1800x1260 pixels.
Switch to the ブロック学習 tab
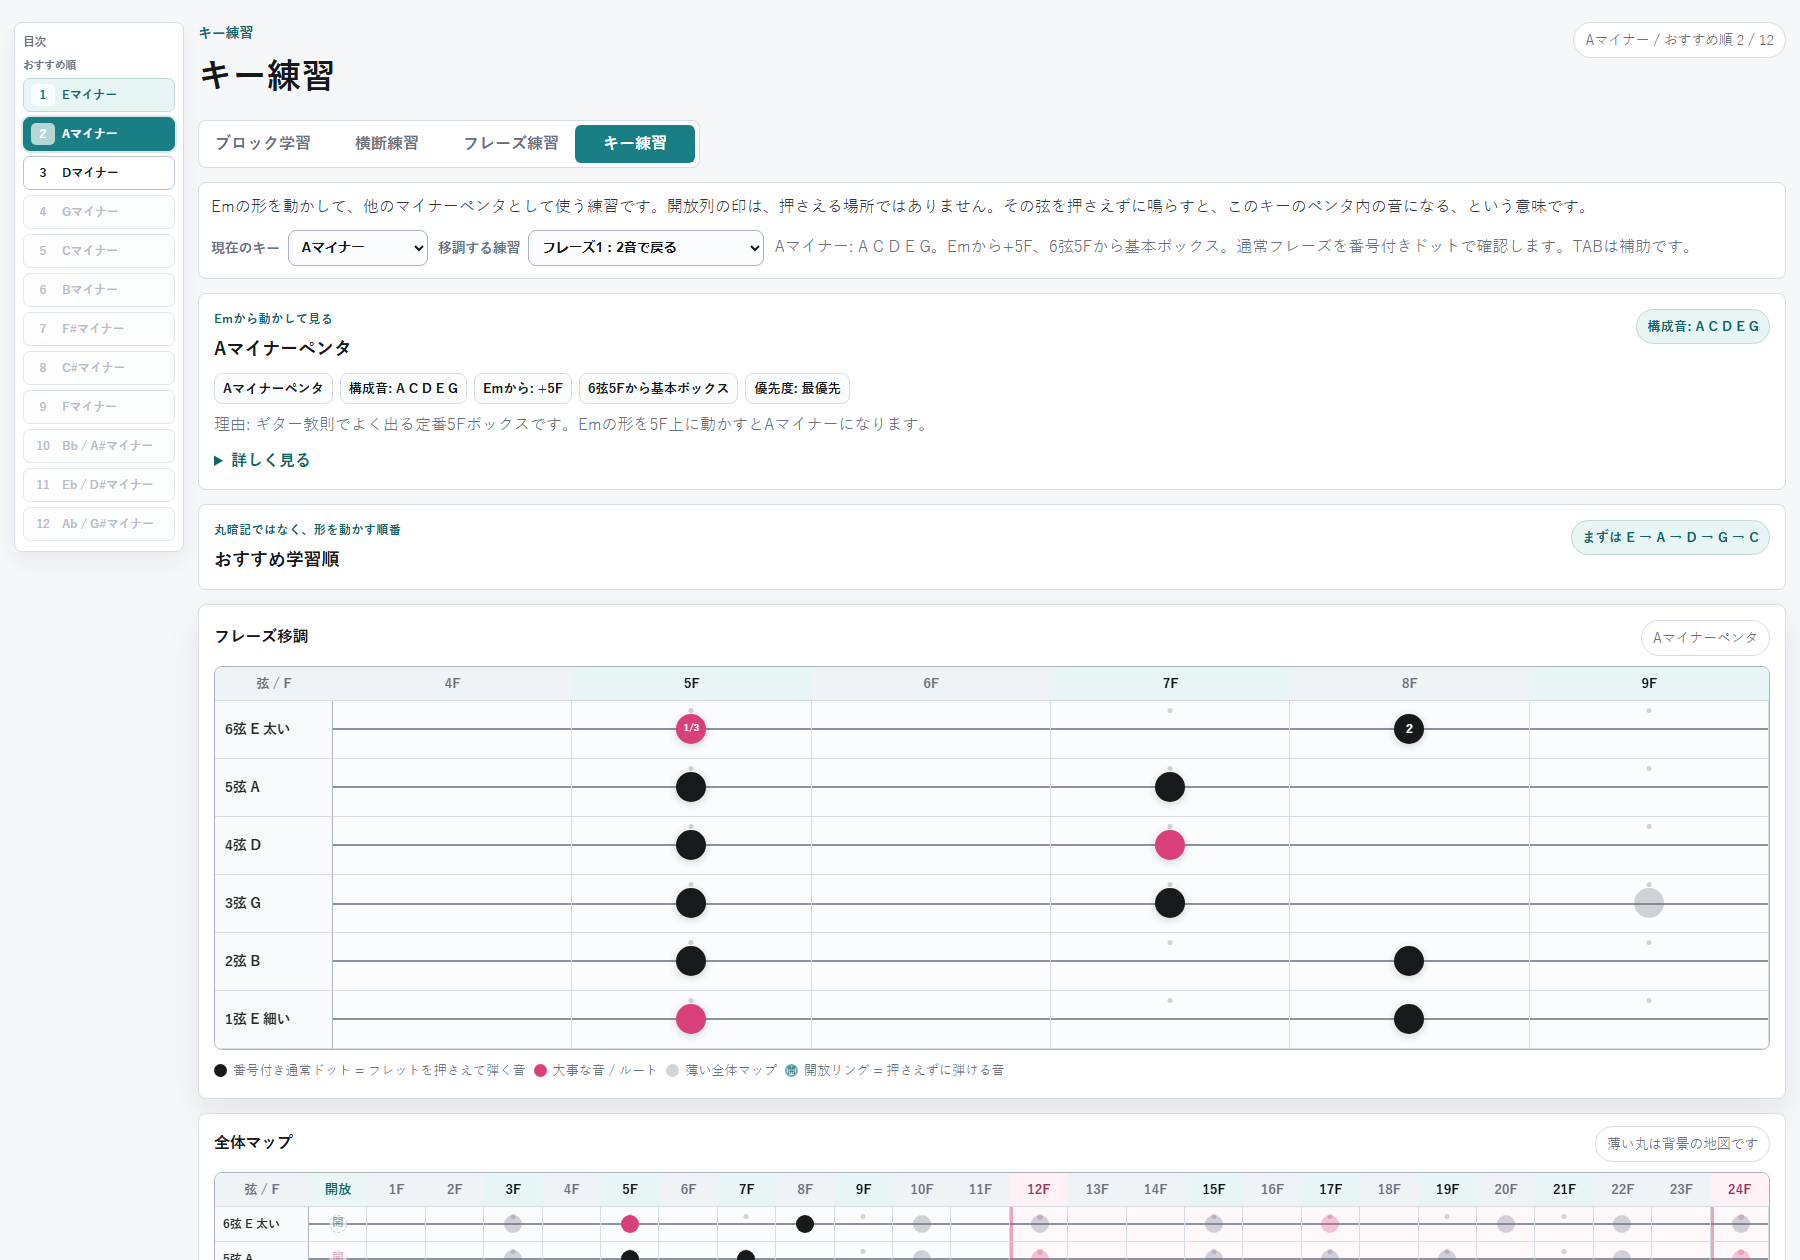263,144
